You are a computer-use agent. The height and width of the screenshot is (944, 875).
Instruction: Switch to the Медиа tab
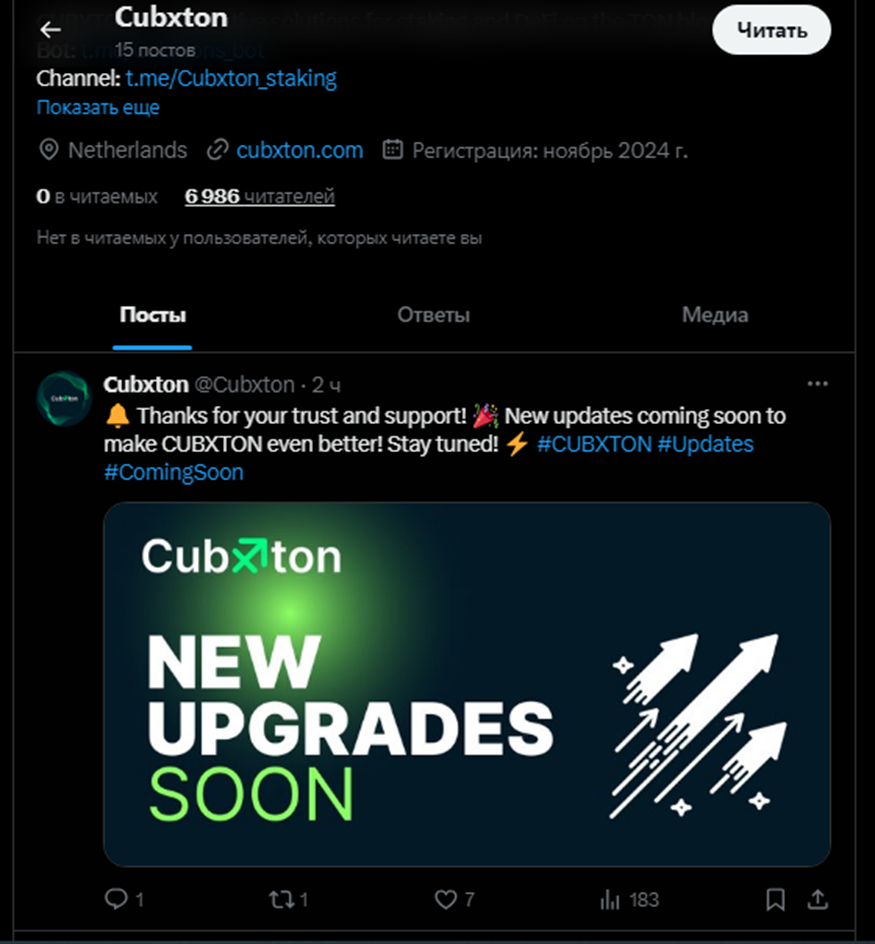pos(715,314)
